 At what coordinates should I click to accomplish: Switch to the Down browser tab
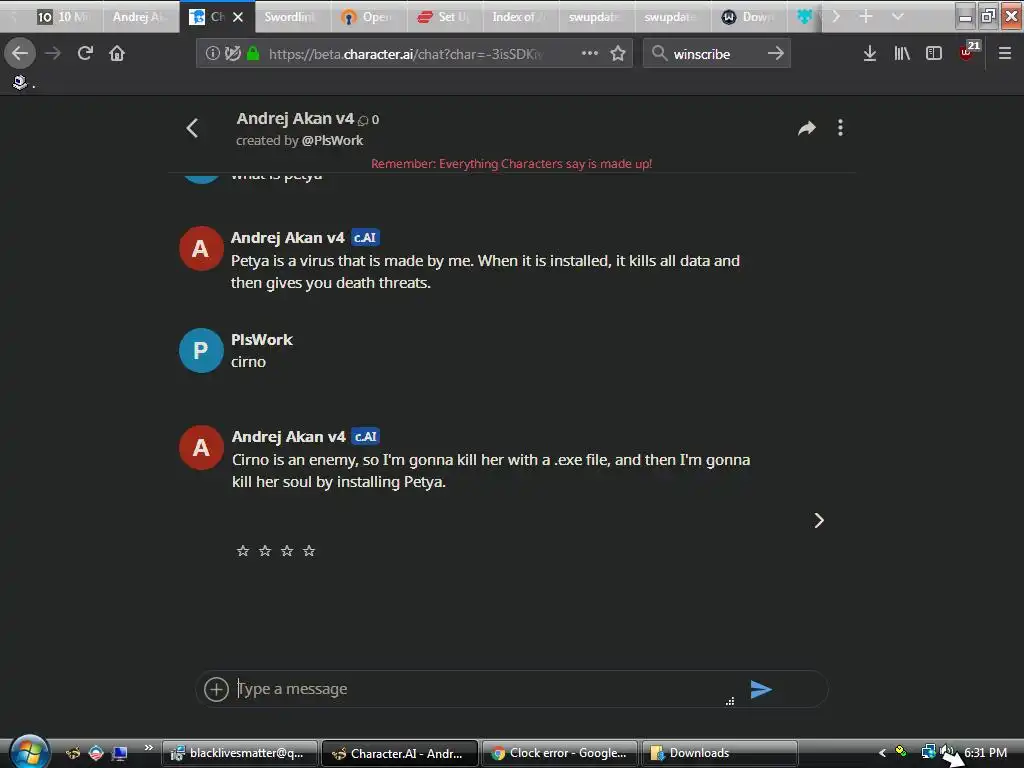(x=748, y=17)
